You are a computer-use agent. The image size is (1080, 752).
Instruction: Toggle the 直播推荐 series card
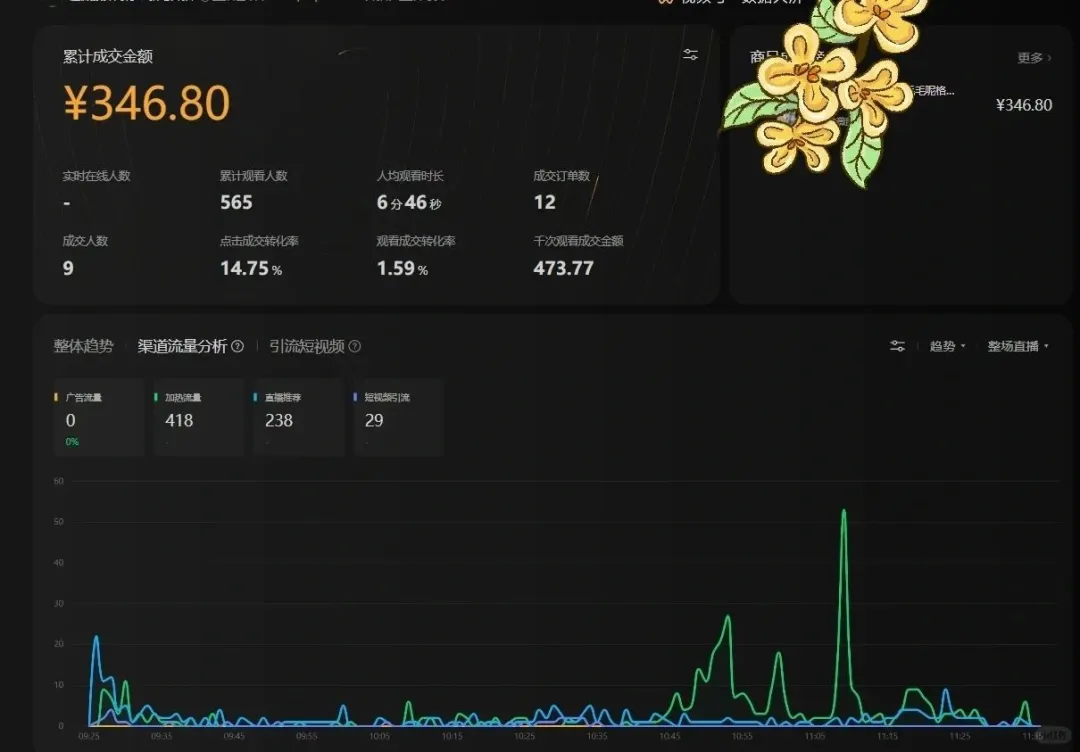[297, 417]
